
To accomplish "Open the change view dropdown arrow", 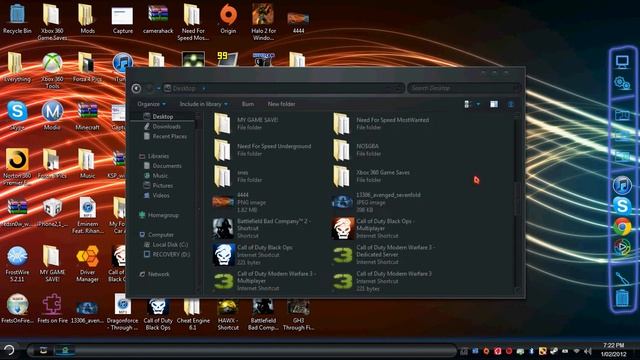I will click(478, 104).
